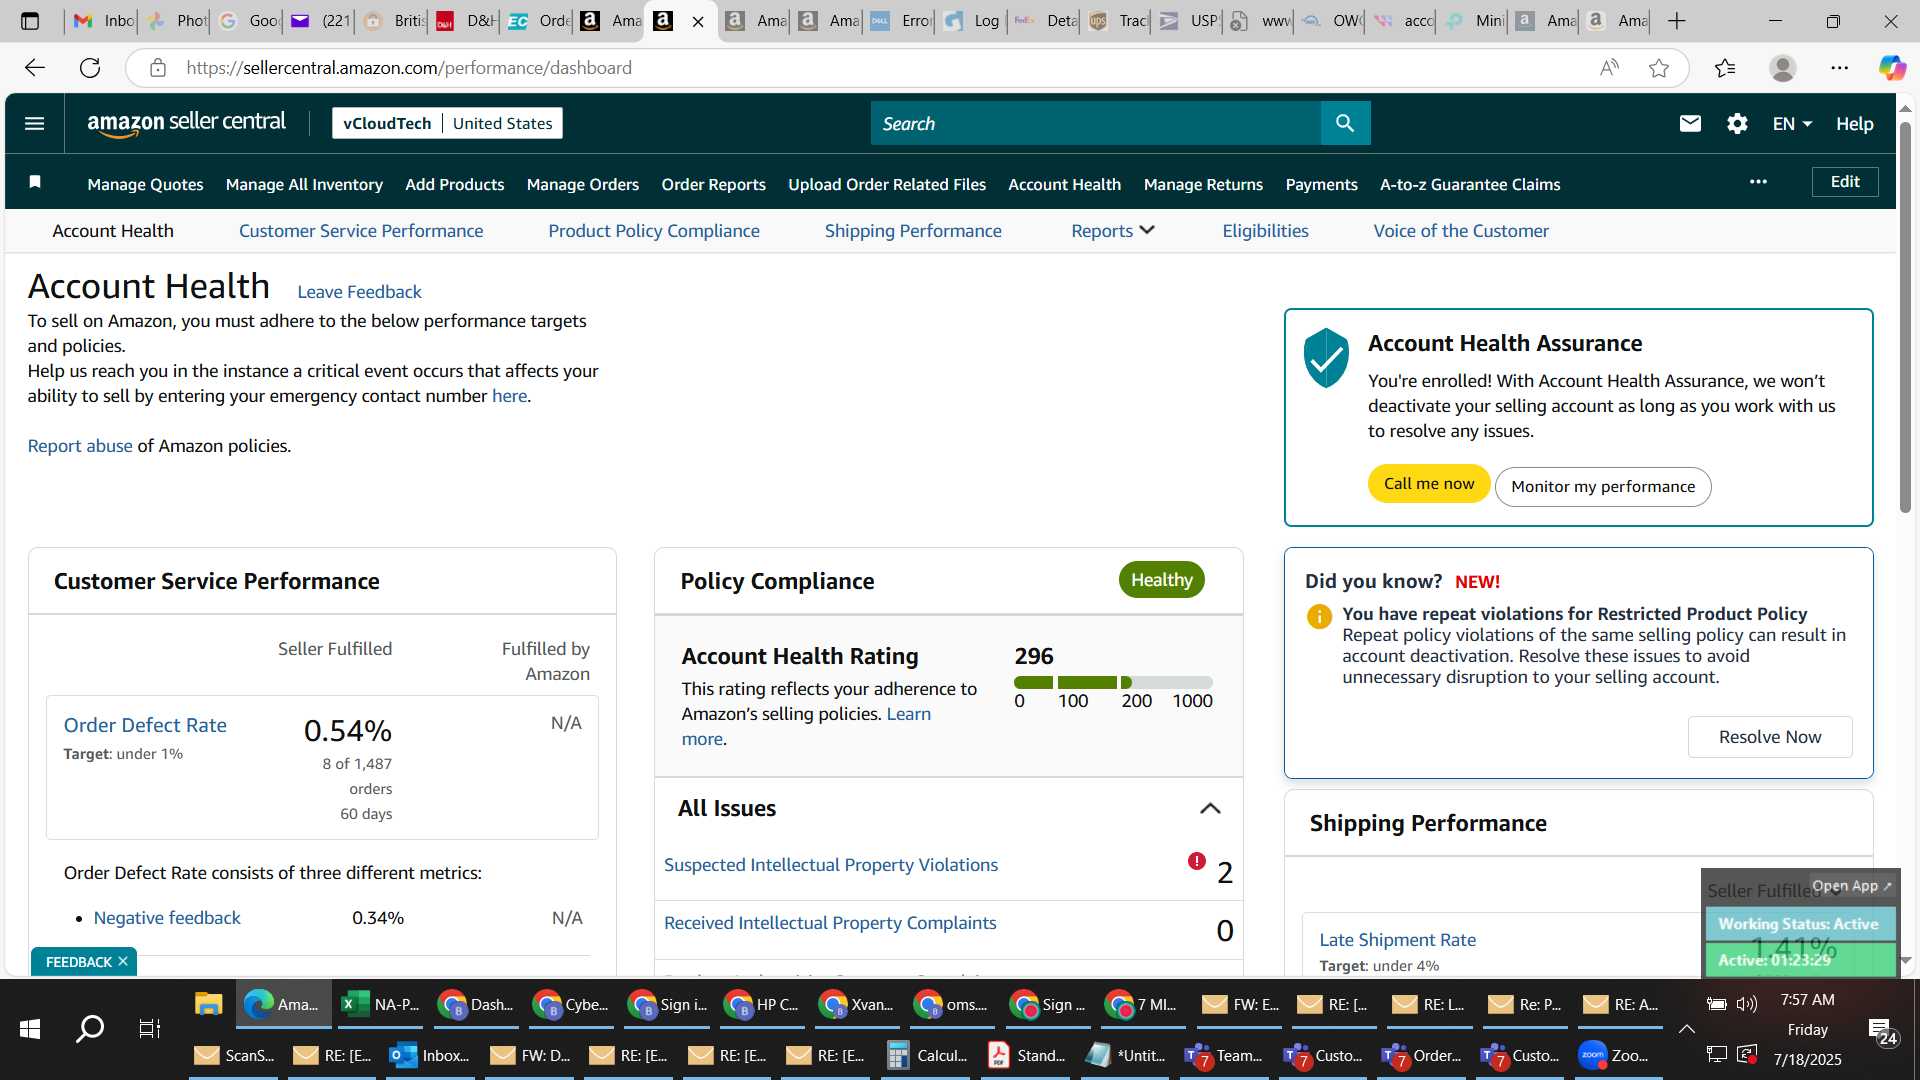Open Late Shipment Rate link
Image resolution: width=1920 pixels, height=1080 pixels.
click(x=1397, y=939)
